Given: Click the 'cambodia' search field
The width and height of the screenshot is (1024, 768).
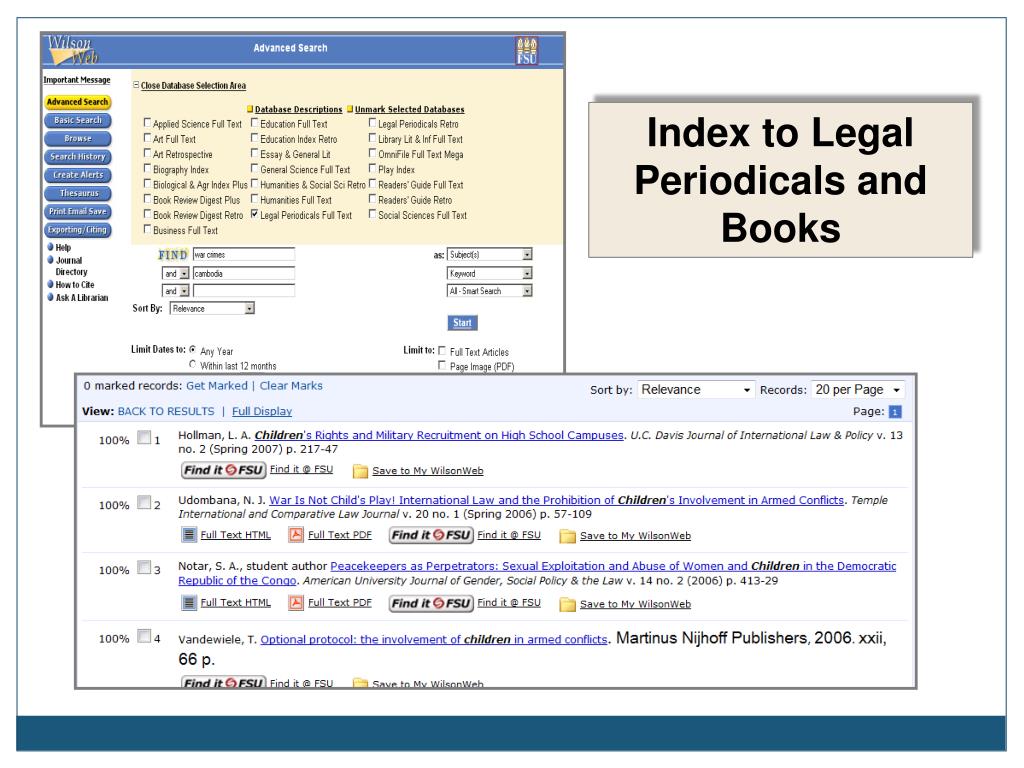Looking at the screenshot, I should coord(244,273).
